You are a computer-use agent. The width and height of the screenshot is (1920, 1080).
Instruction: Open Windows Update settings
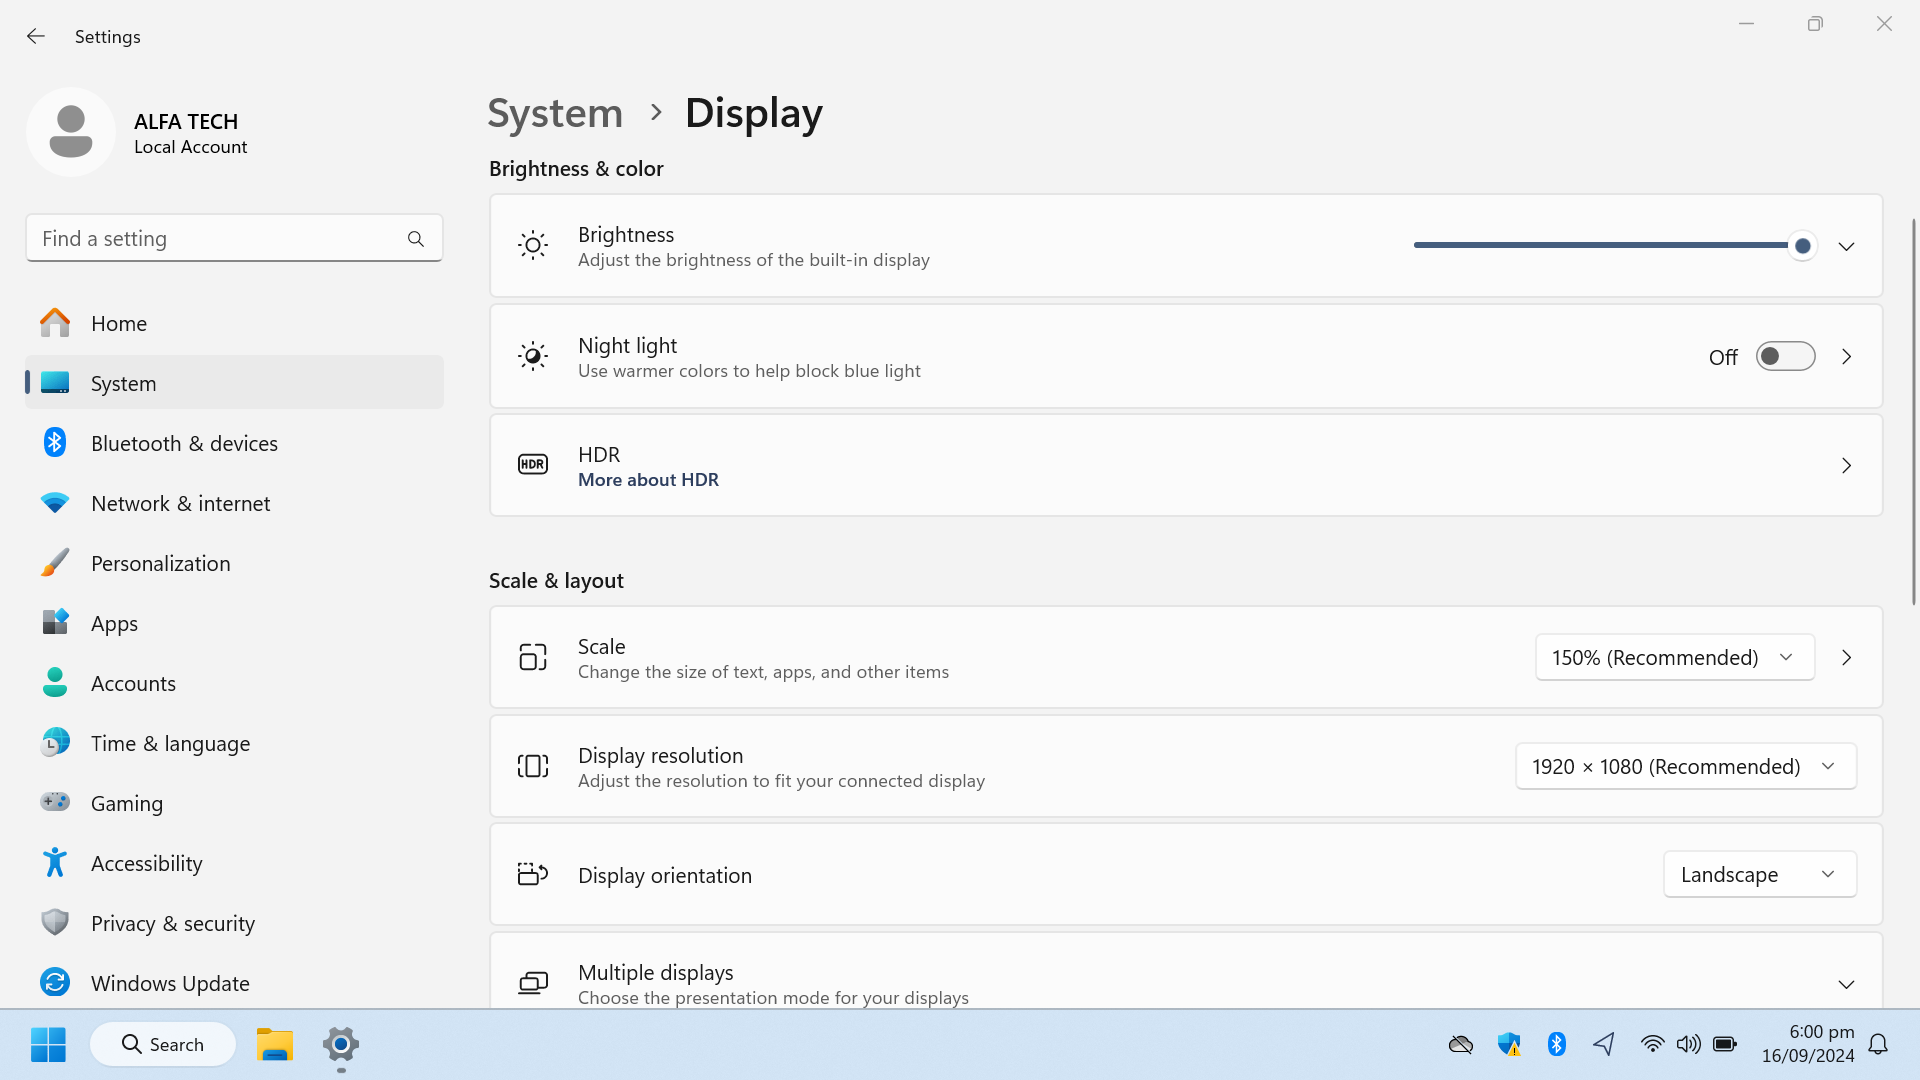pyautogui.click(x=234, y=983)
